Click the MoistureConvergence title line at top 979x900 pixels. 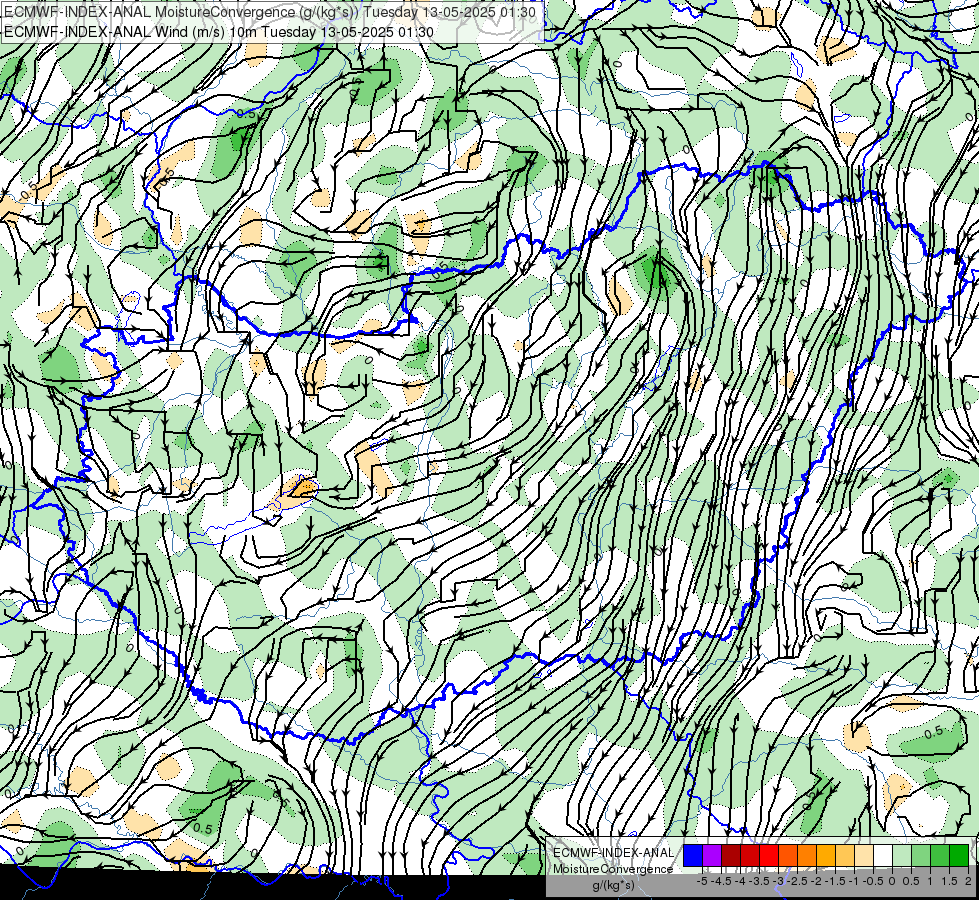point(270,12)
